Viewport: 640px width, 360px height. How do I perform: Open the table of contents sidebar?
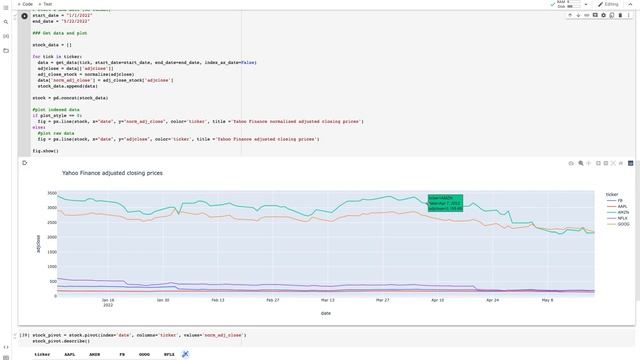(6, 8)
